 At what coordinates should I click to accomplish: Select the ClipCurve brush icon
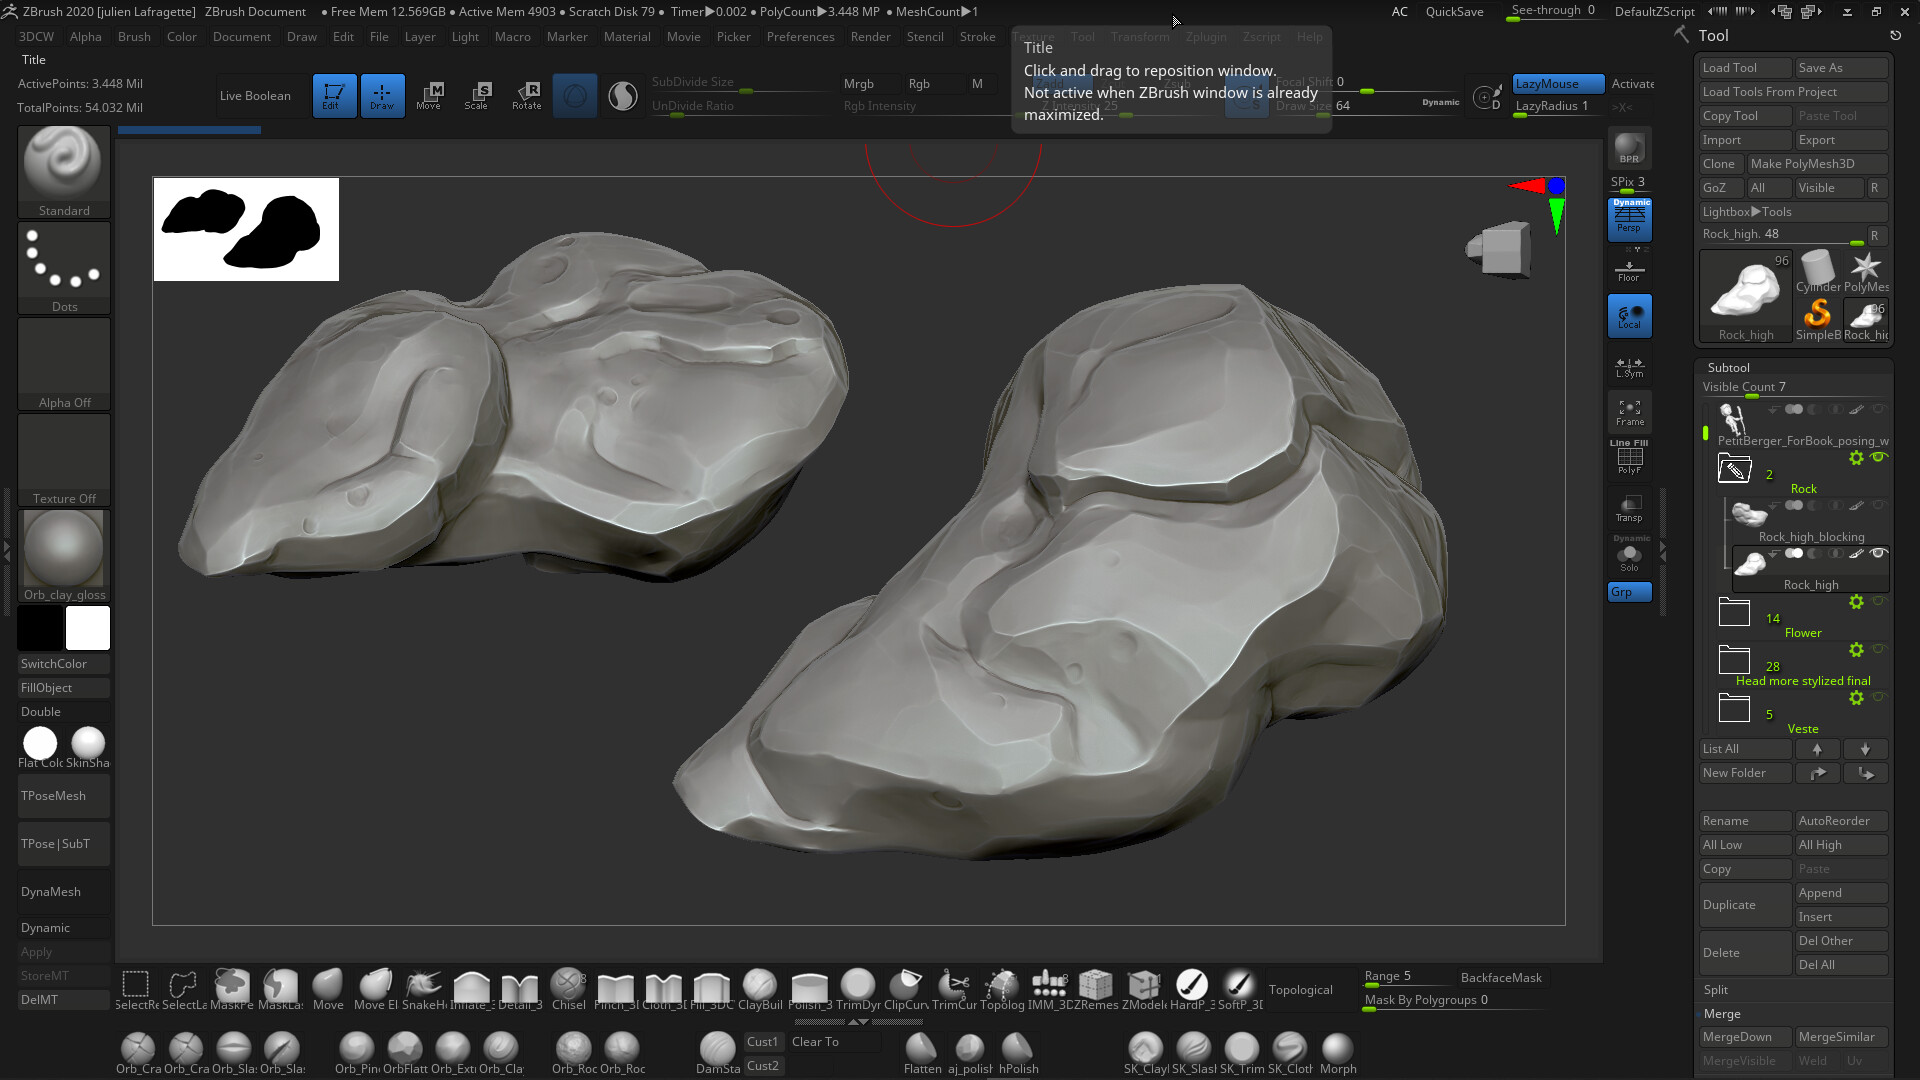[x=907, y=989]
